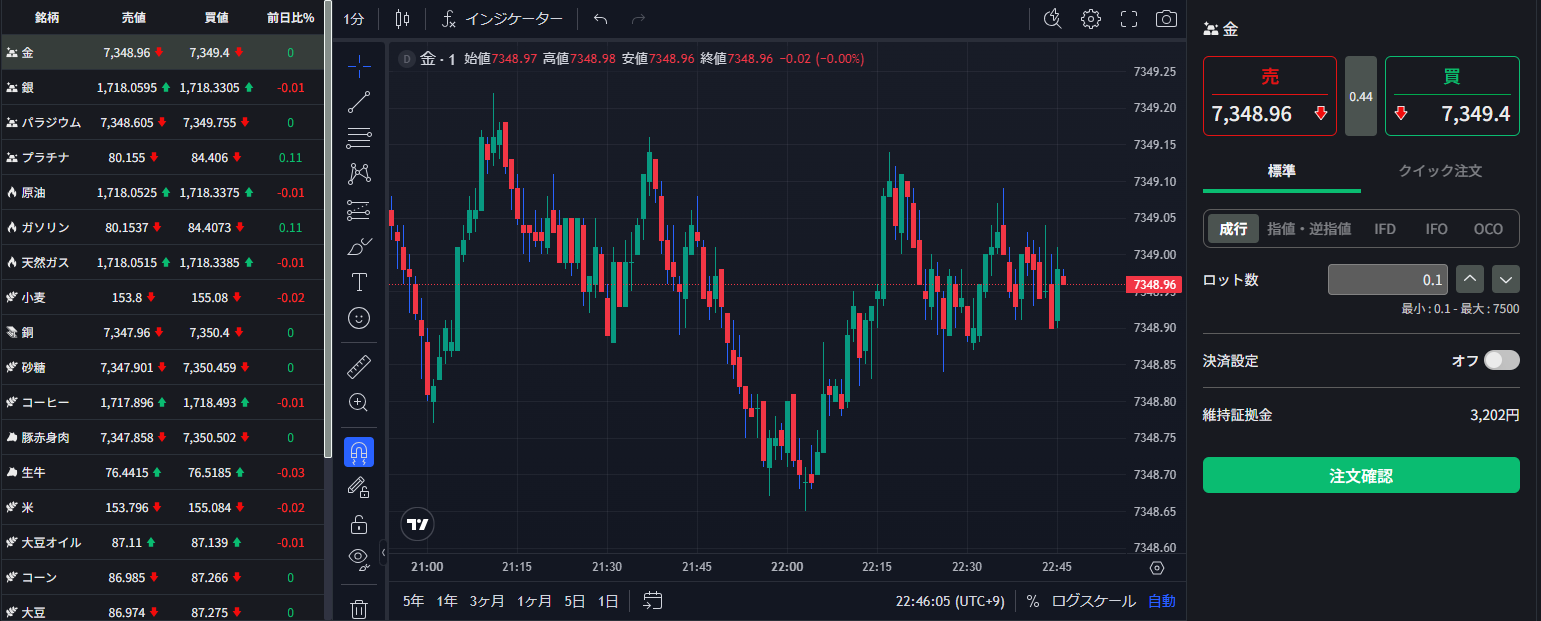Take a chart snapshot with camera icon
The image size is (1541, 621).
click(1166, 19)
